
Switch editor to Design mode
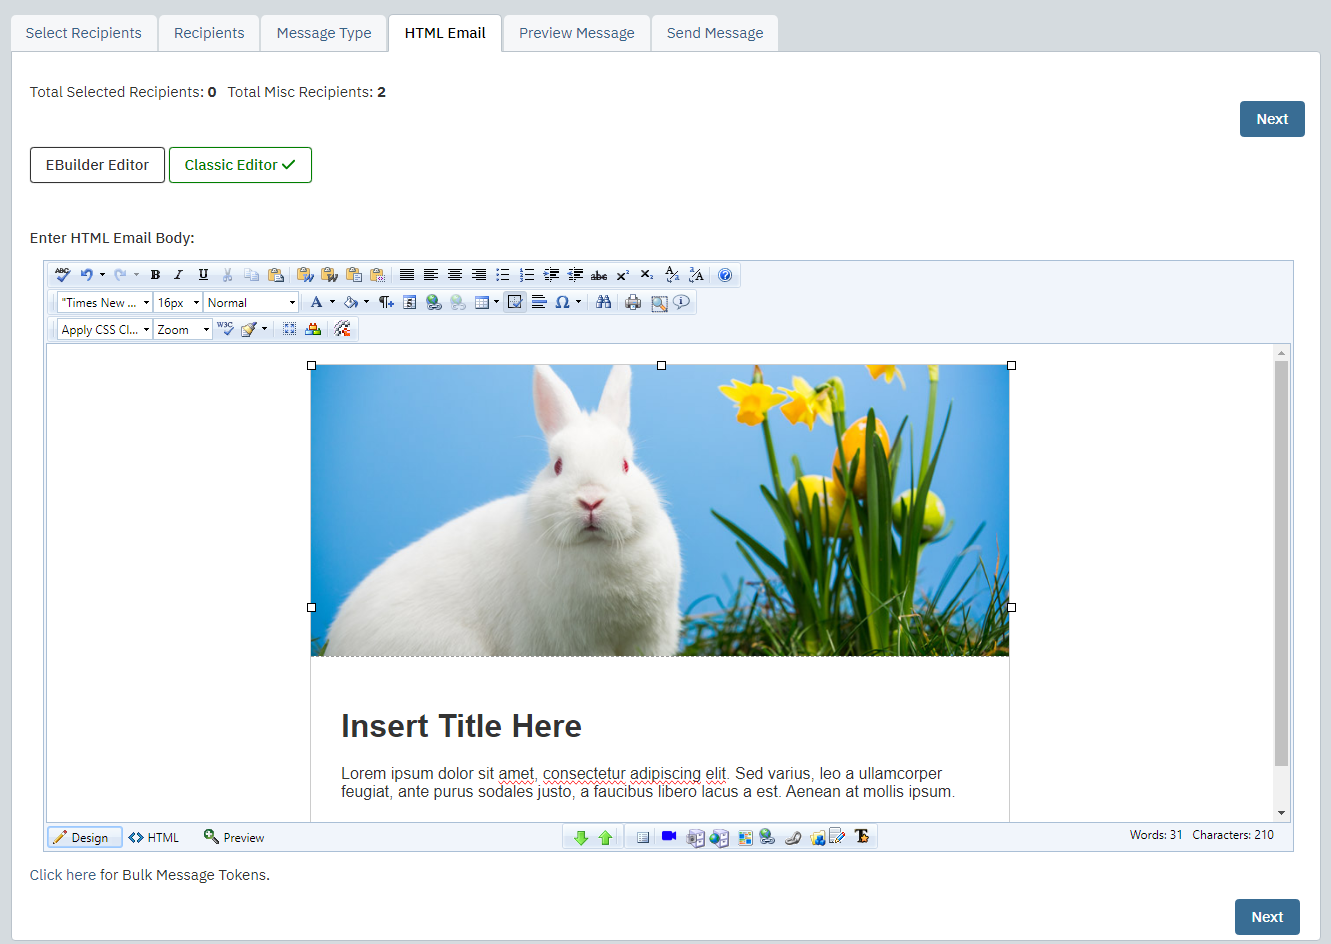[x=85, y=838]
